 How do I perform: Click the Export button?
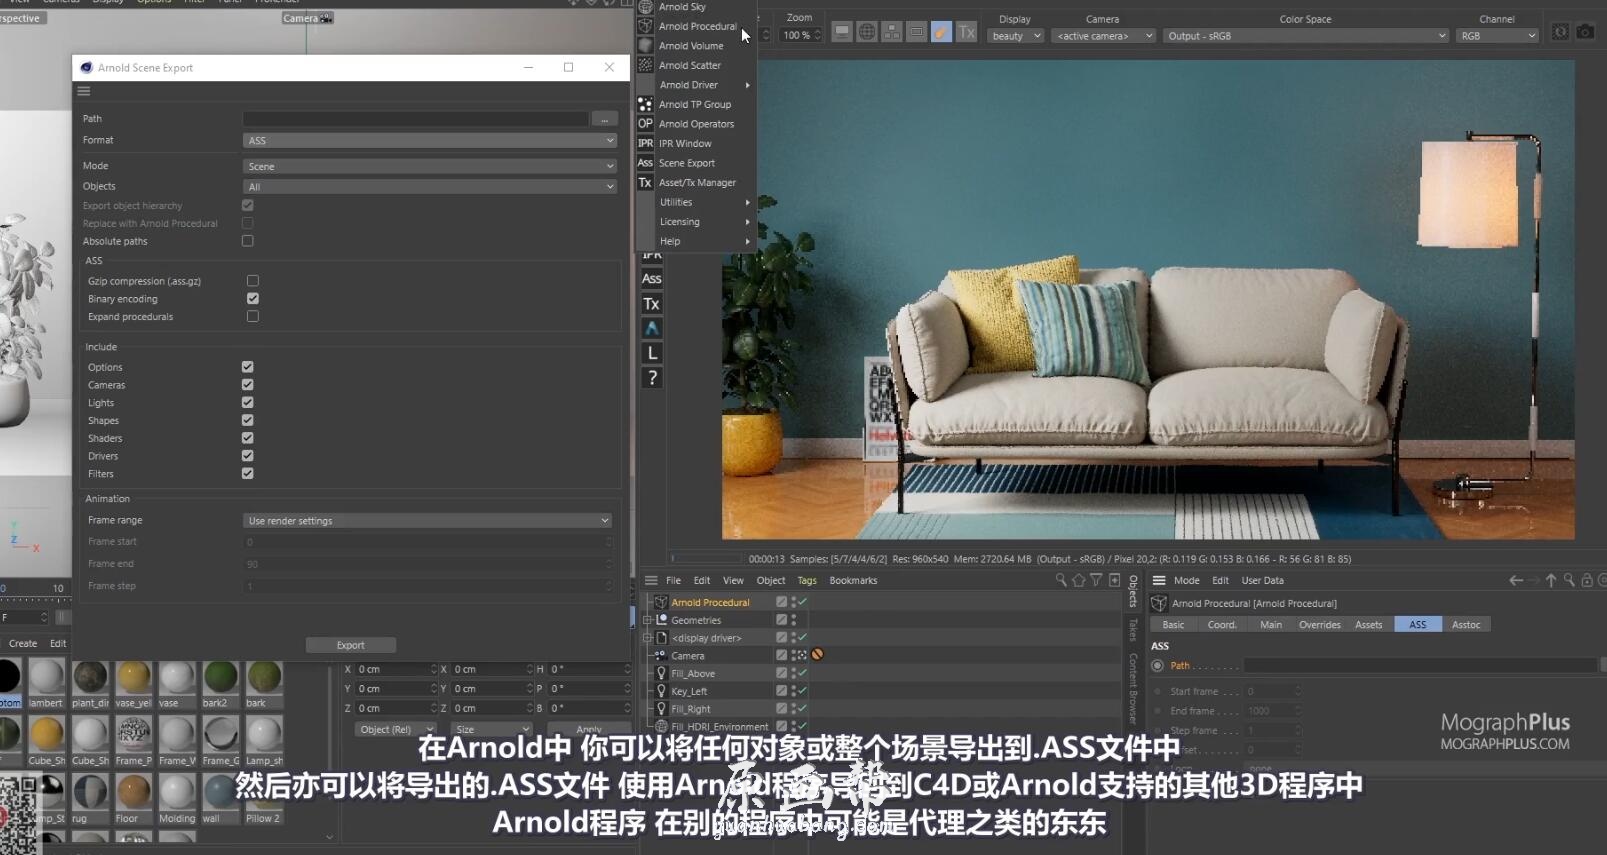click(x=350, y=645)
